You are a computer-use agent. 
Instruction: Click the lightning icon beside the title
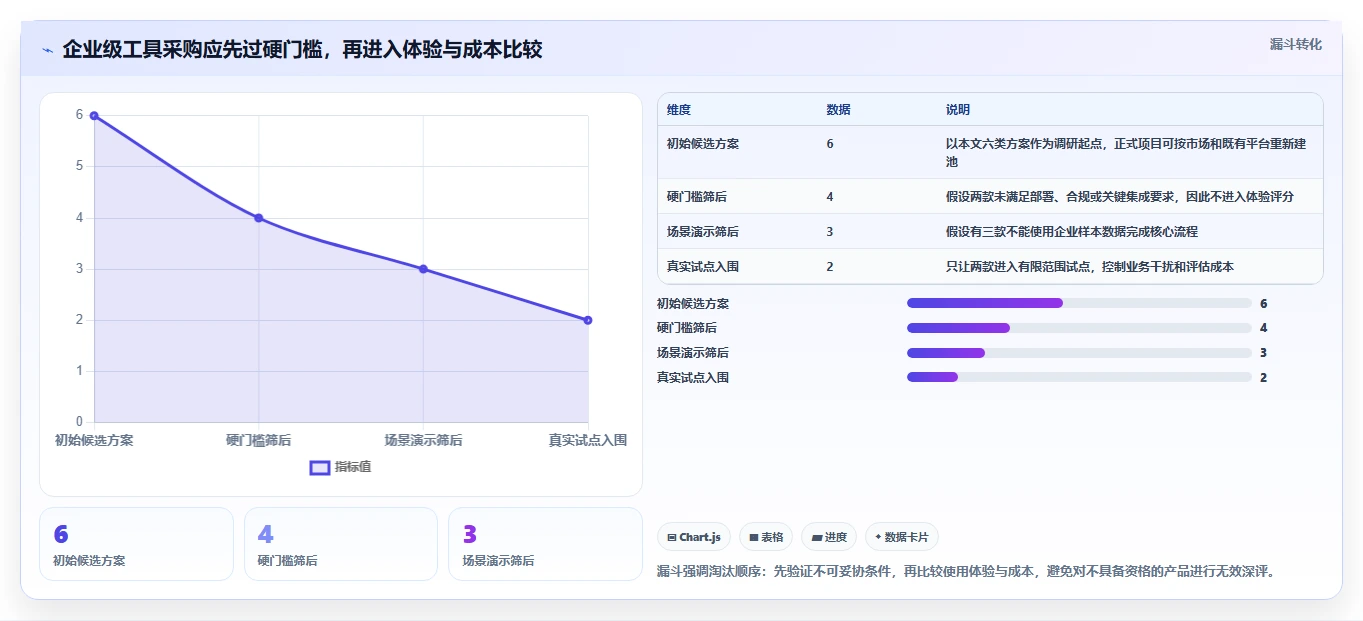(48, 50)
